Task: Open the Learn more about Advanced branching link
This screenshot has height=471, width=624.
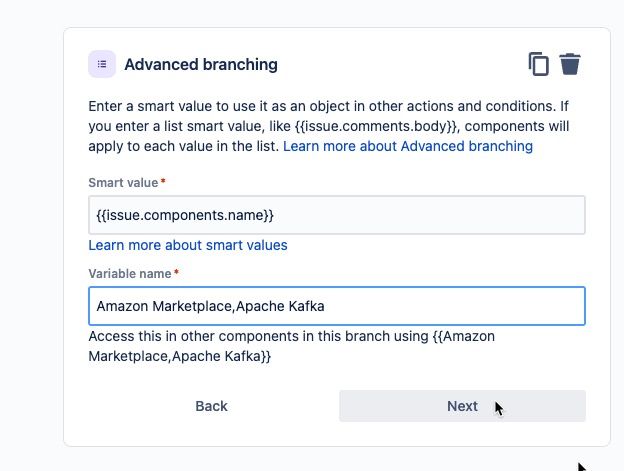Action: [408, 146]
